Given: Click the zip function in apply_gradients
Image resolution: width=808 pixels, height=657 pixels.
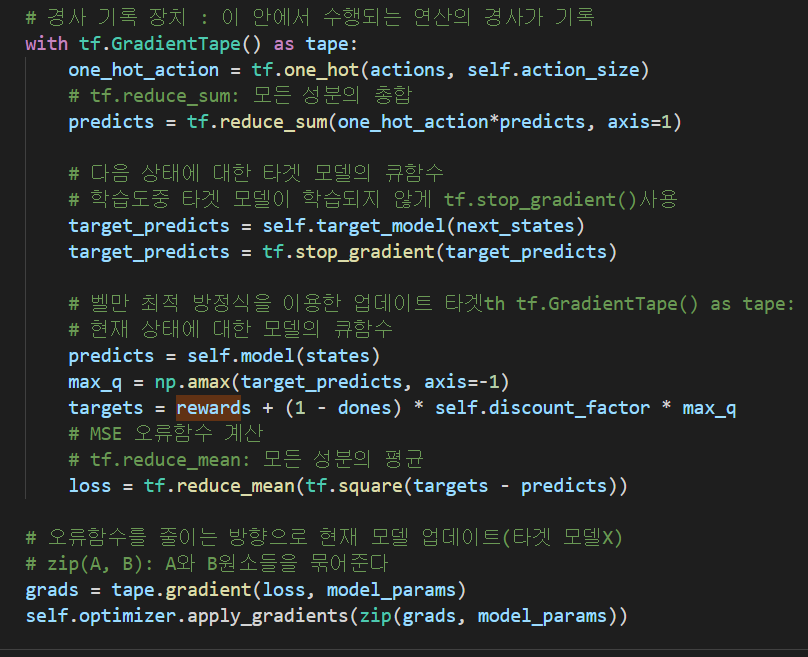Looking at the screenshot, I should click(x=375, y=616).
